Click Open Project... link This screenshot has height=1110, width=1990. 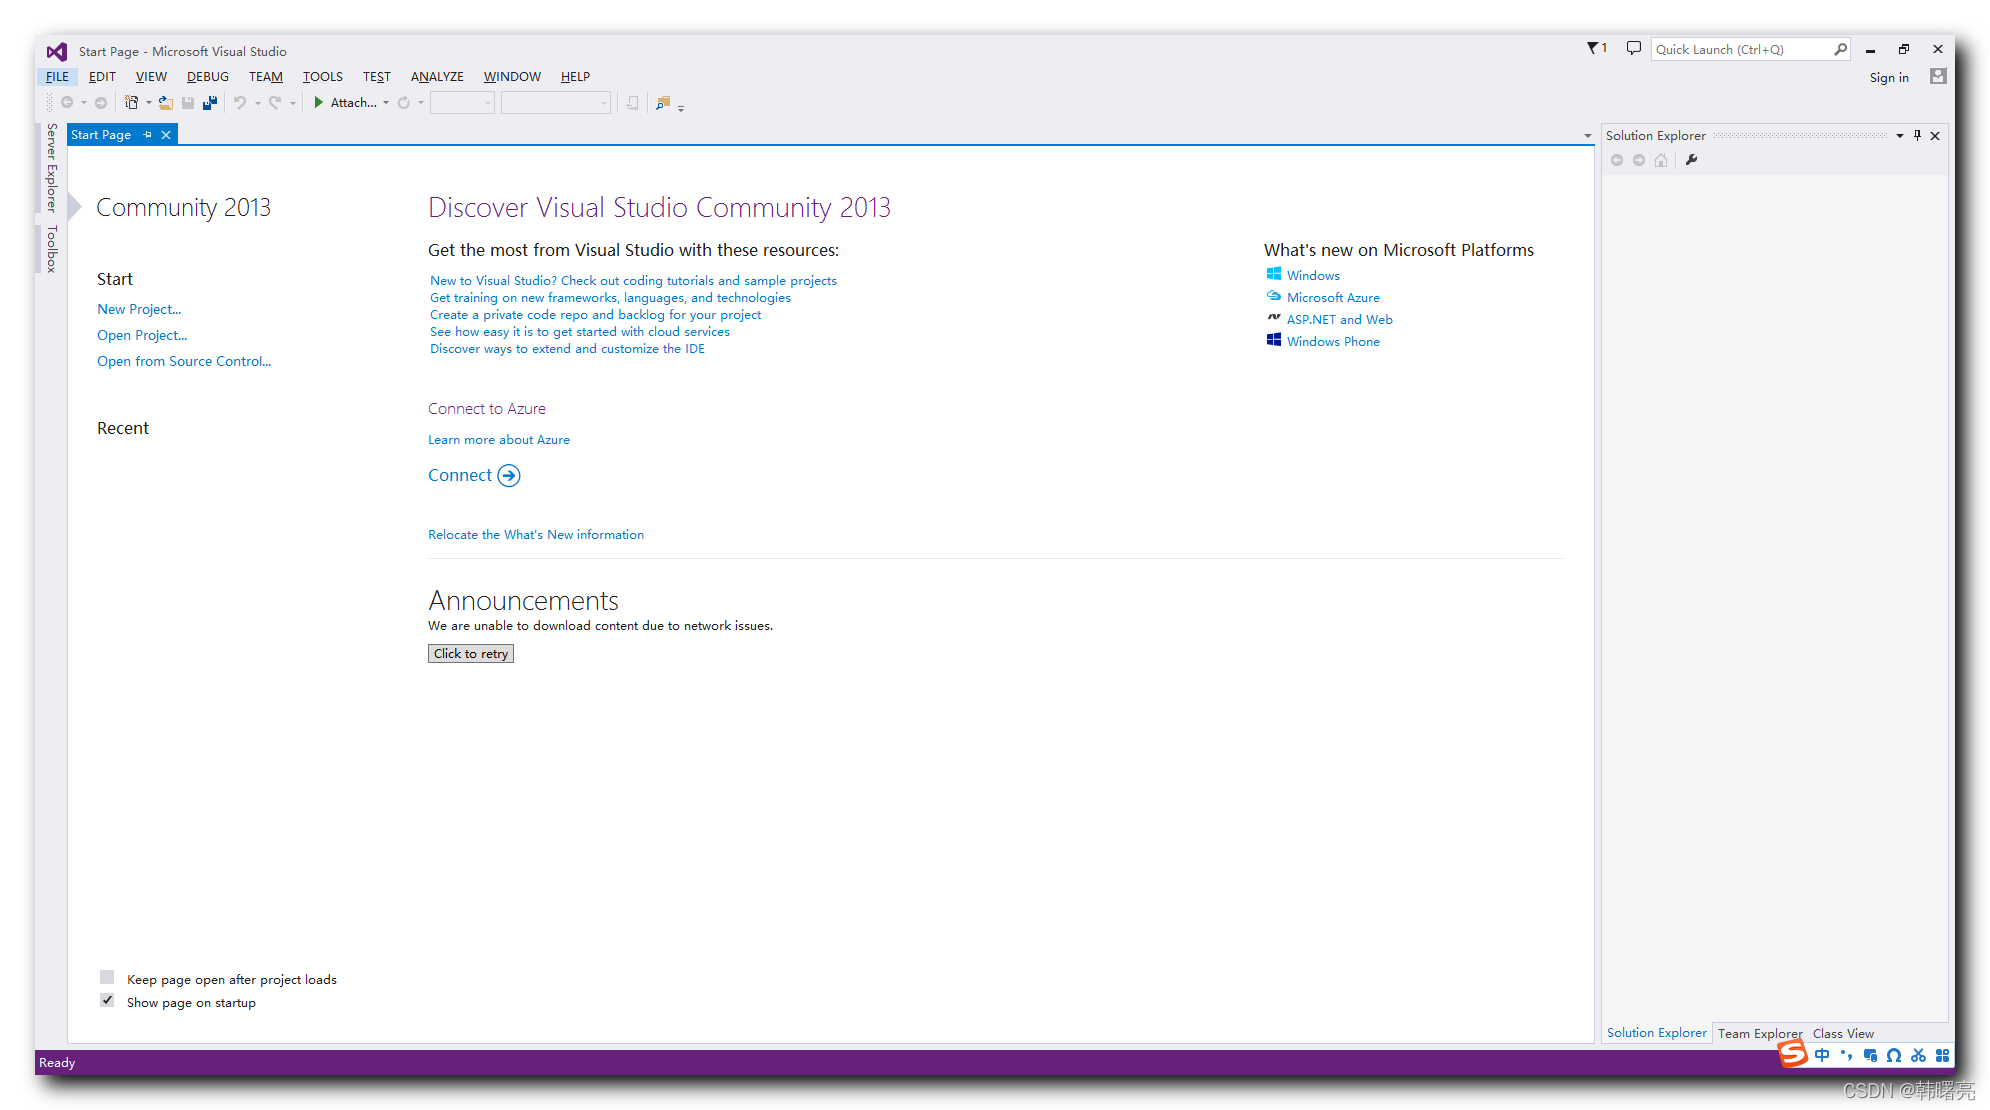142,335
